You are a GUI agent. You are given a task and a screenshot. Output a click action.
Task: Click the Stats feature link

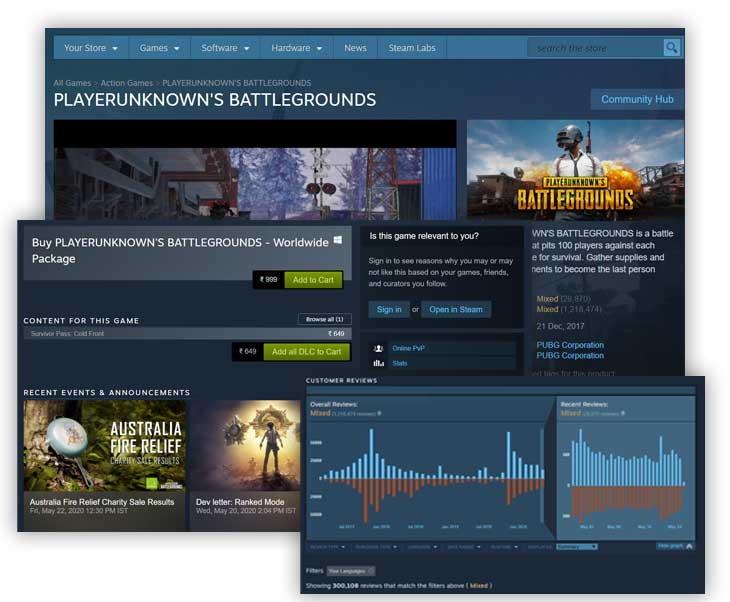tap(400, 363)
